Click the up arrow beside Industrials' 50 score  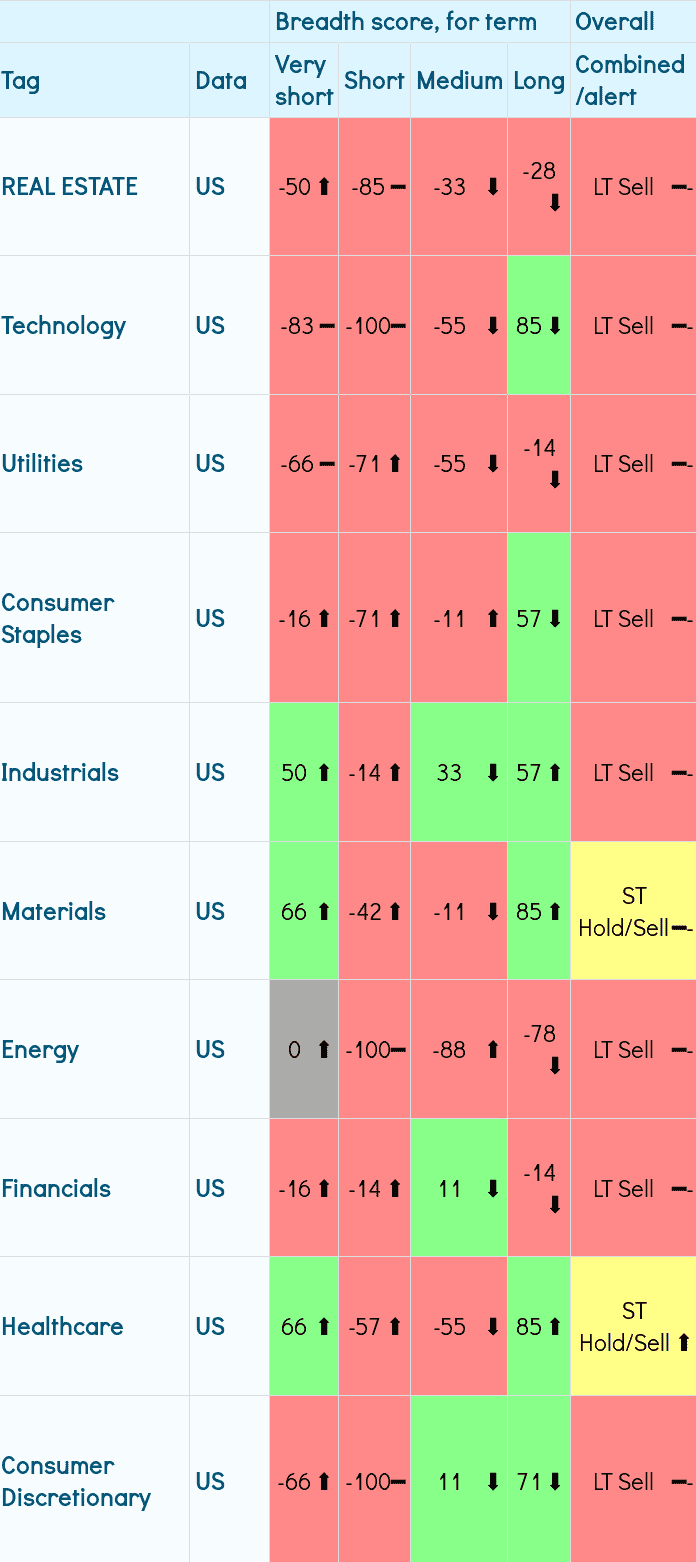coord(323,772)
